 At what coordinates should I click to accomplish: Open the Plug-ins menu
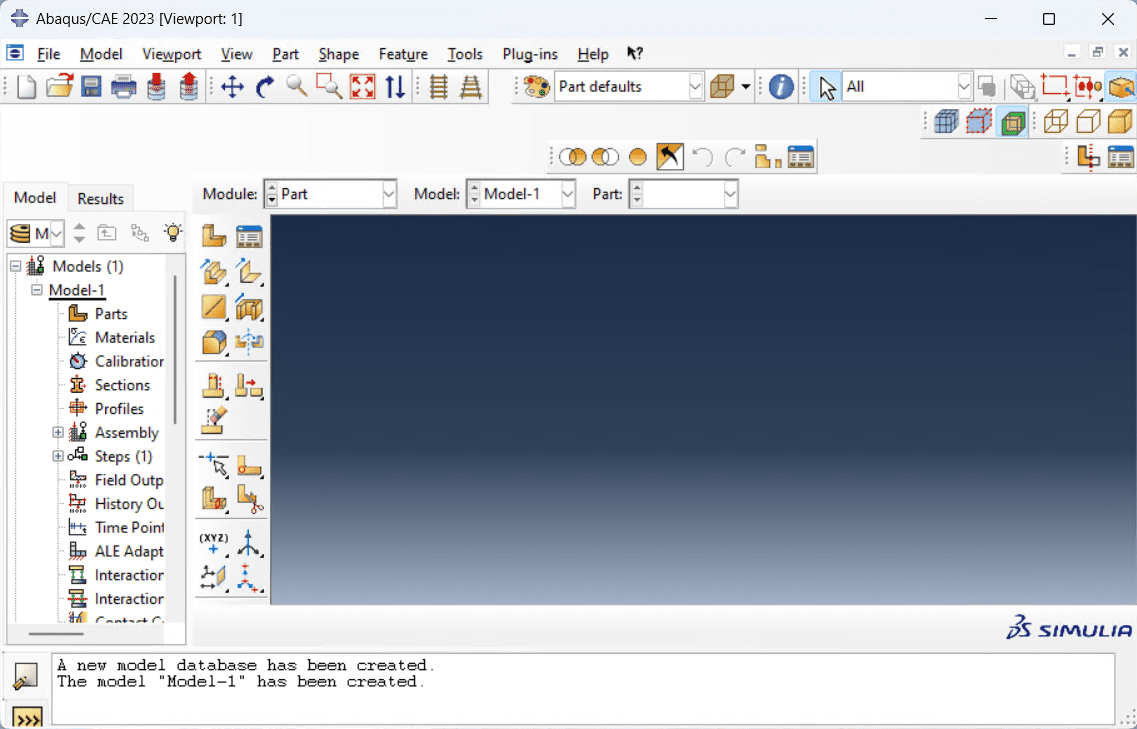pos(530,54)
